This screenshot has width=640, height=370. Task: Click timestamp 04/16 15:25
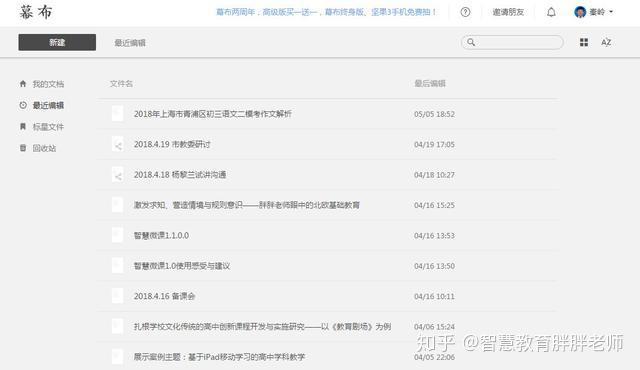point(434,205)
